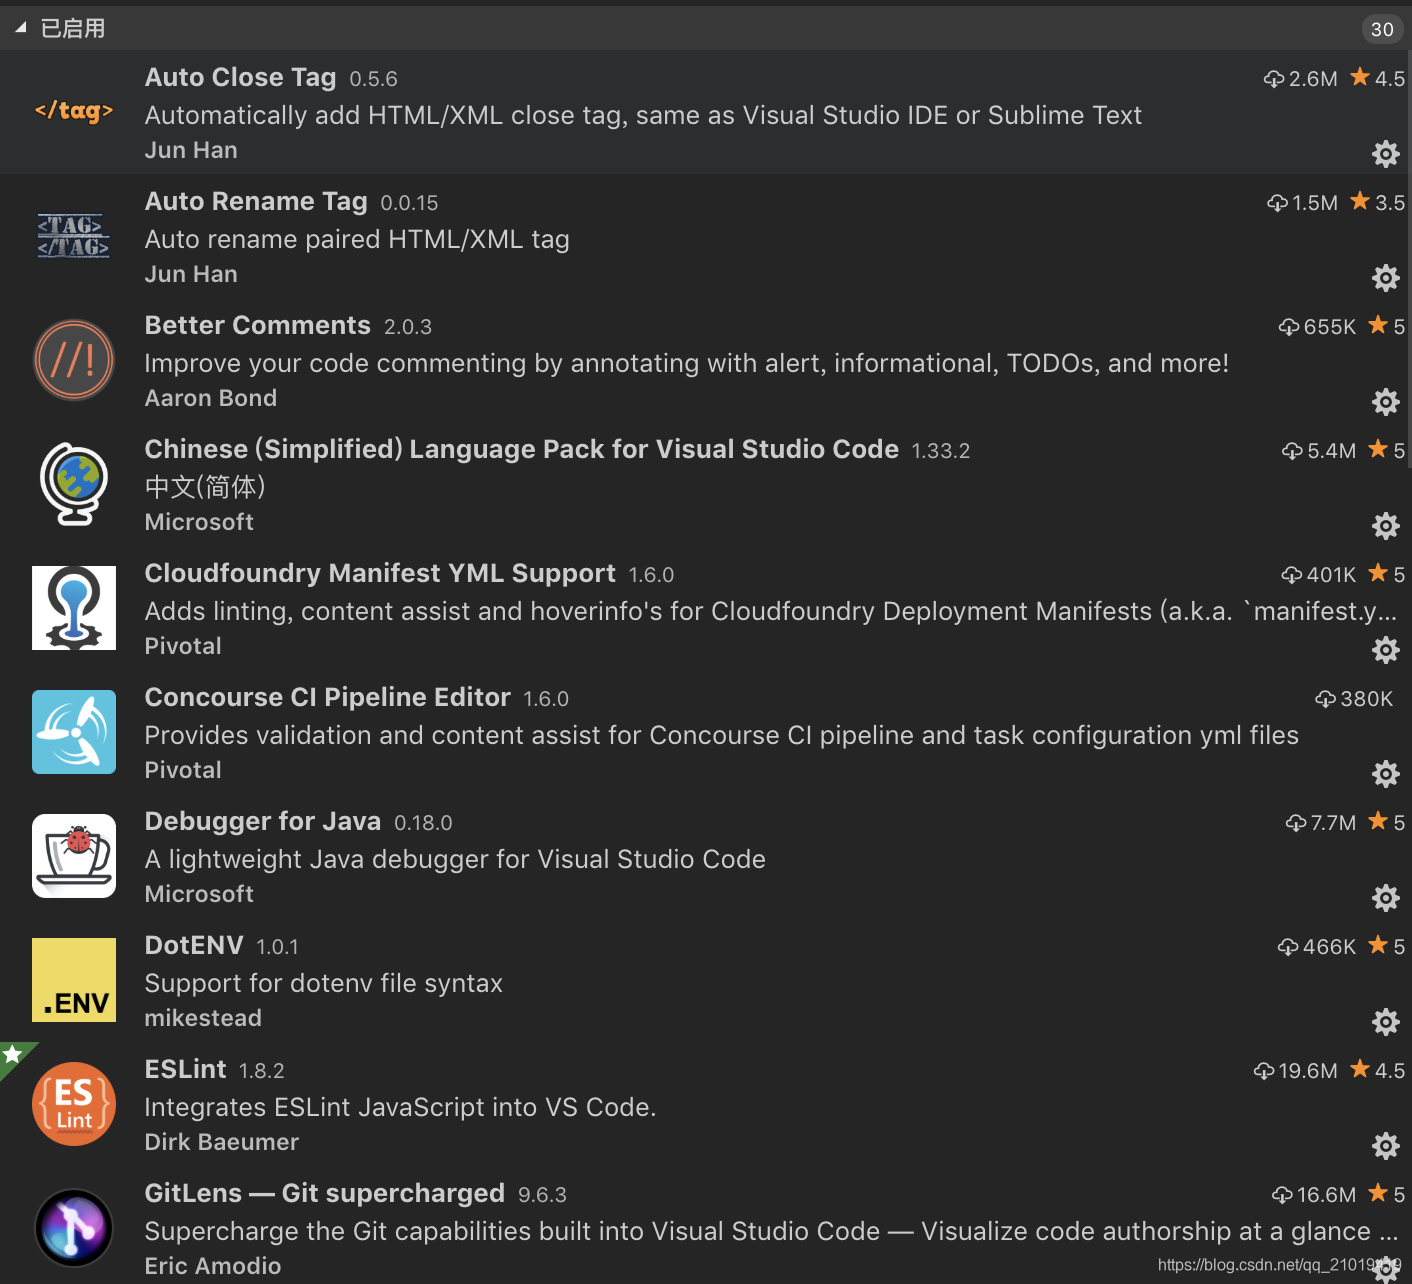
Task: Click 'Integrates ESLint JavaScript into VS Code' description
Action: point(401,1107)
